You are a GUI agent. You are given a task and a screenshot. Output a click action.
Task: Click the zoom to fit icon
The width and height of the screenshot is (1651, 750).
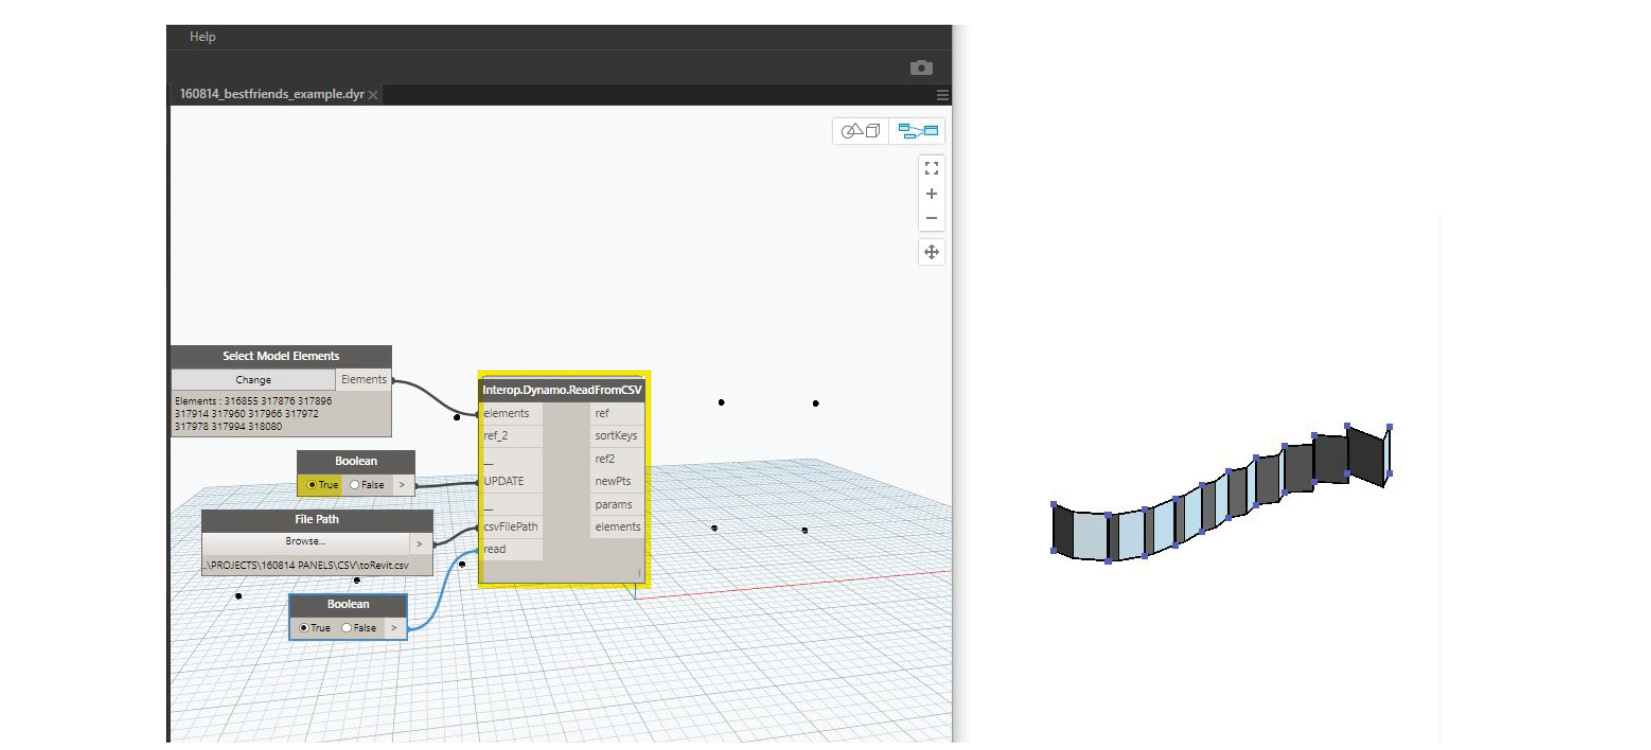(x=931, y=169)
